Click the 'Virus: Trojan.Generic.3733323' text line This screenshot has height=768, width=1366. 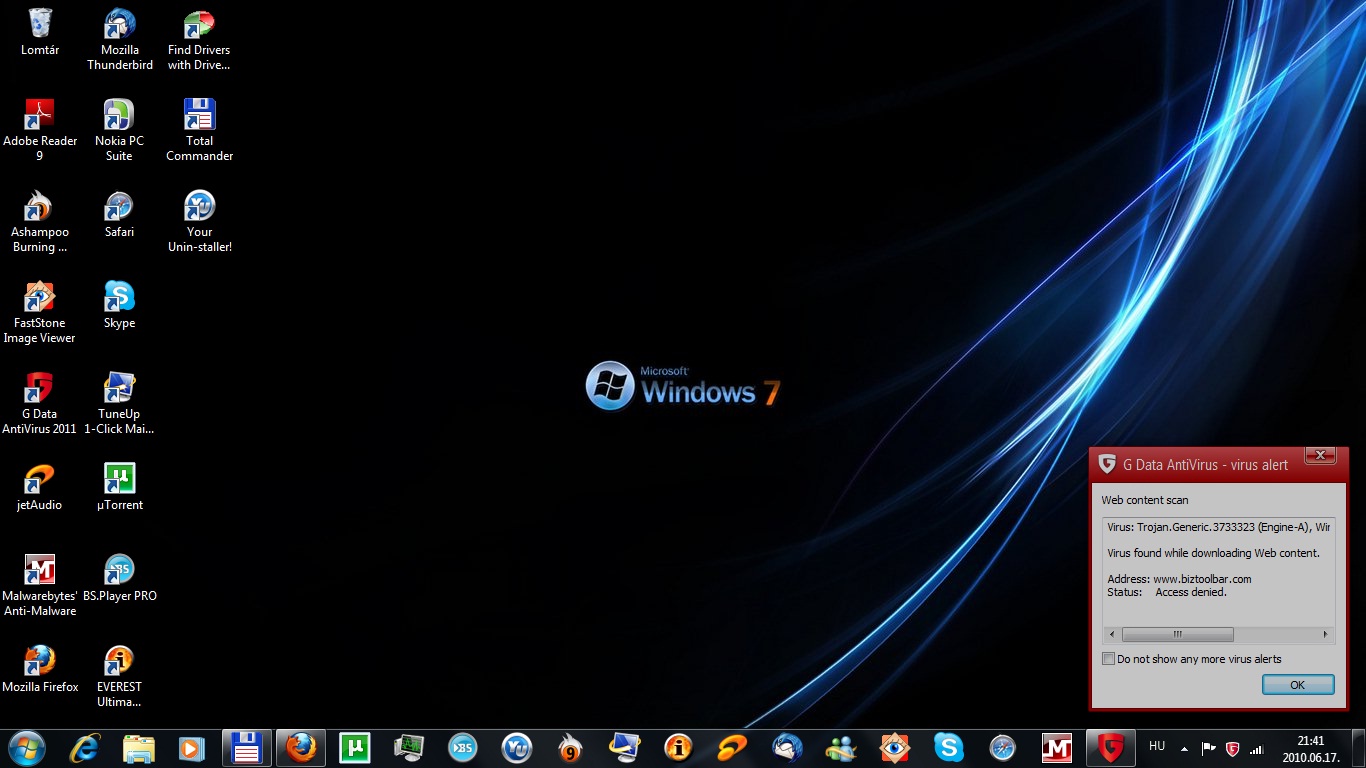click(x=1219, y=527)
